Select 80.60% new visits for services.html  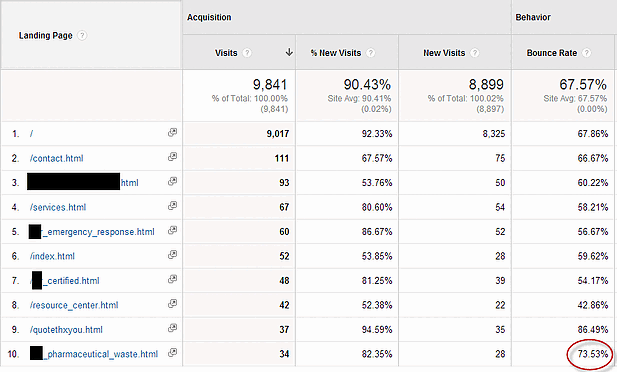pos(377,207)
